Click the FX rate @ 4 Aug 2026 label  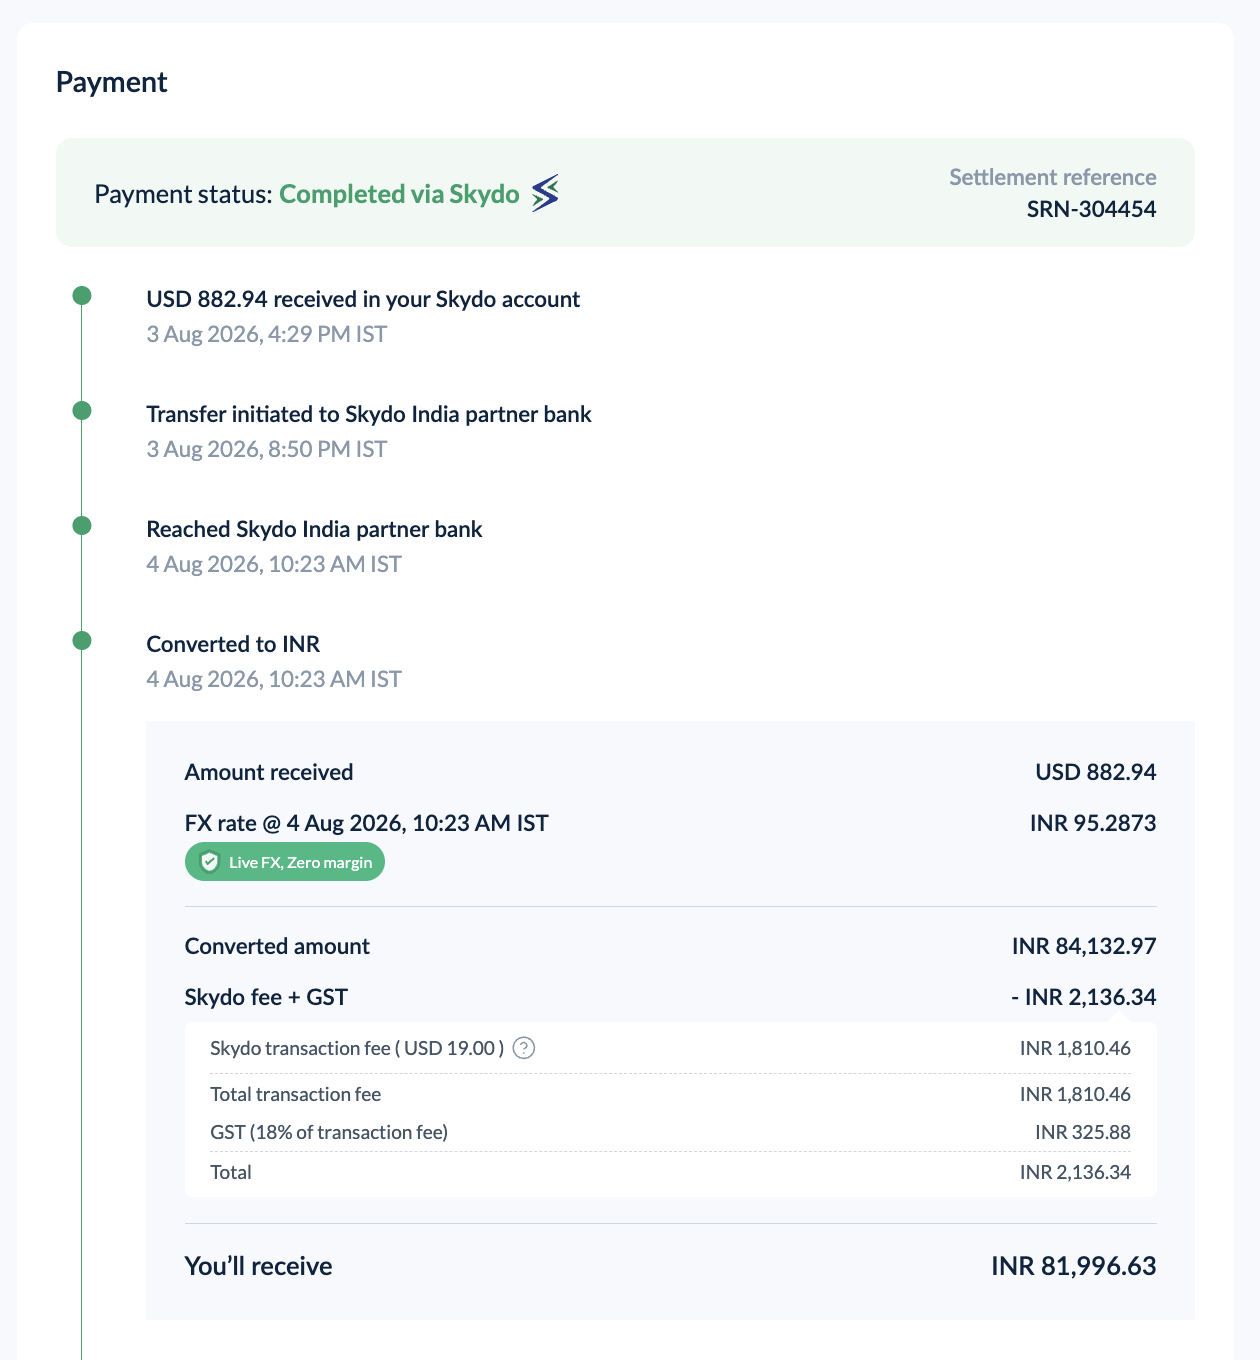tap(367, 823)
